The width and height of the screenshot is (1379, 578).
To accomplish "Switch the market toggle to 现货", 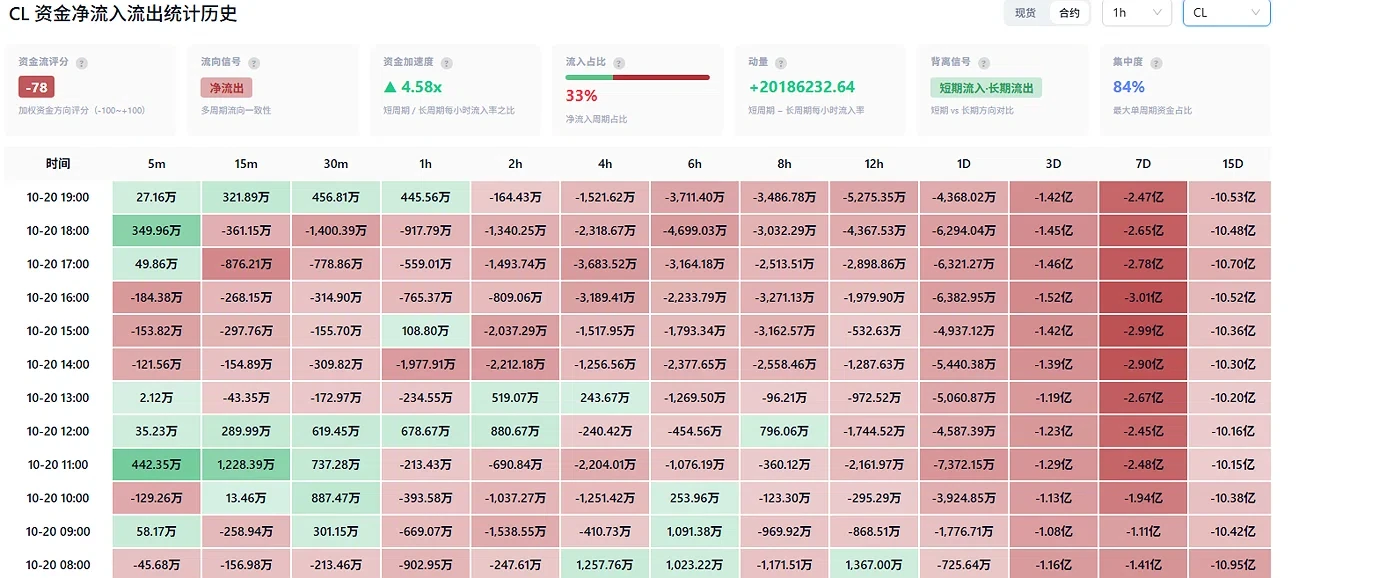I will click(1025, 13).
